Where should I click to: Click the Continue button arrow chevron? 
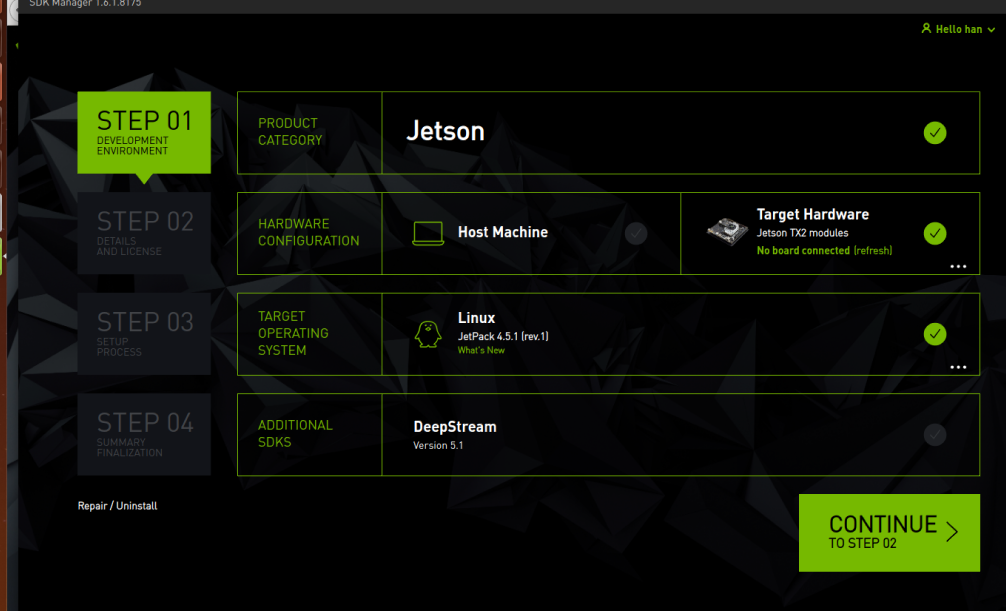(952, 531)
